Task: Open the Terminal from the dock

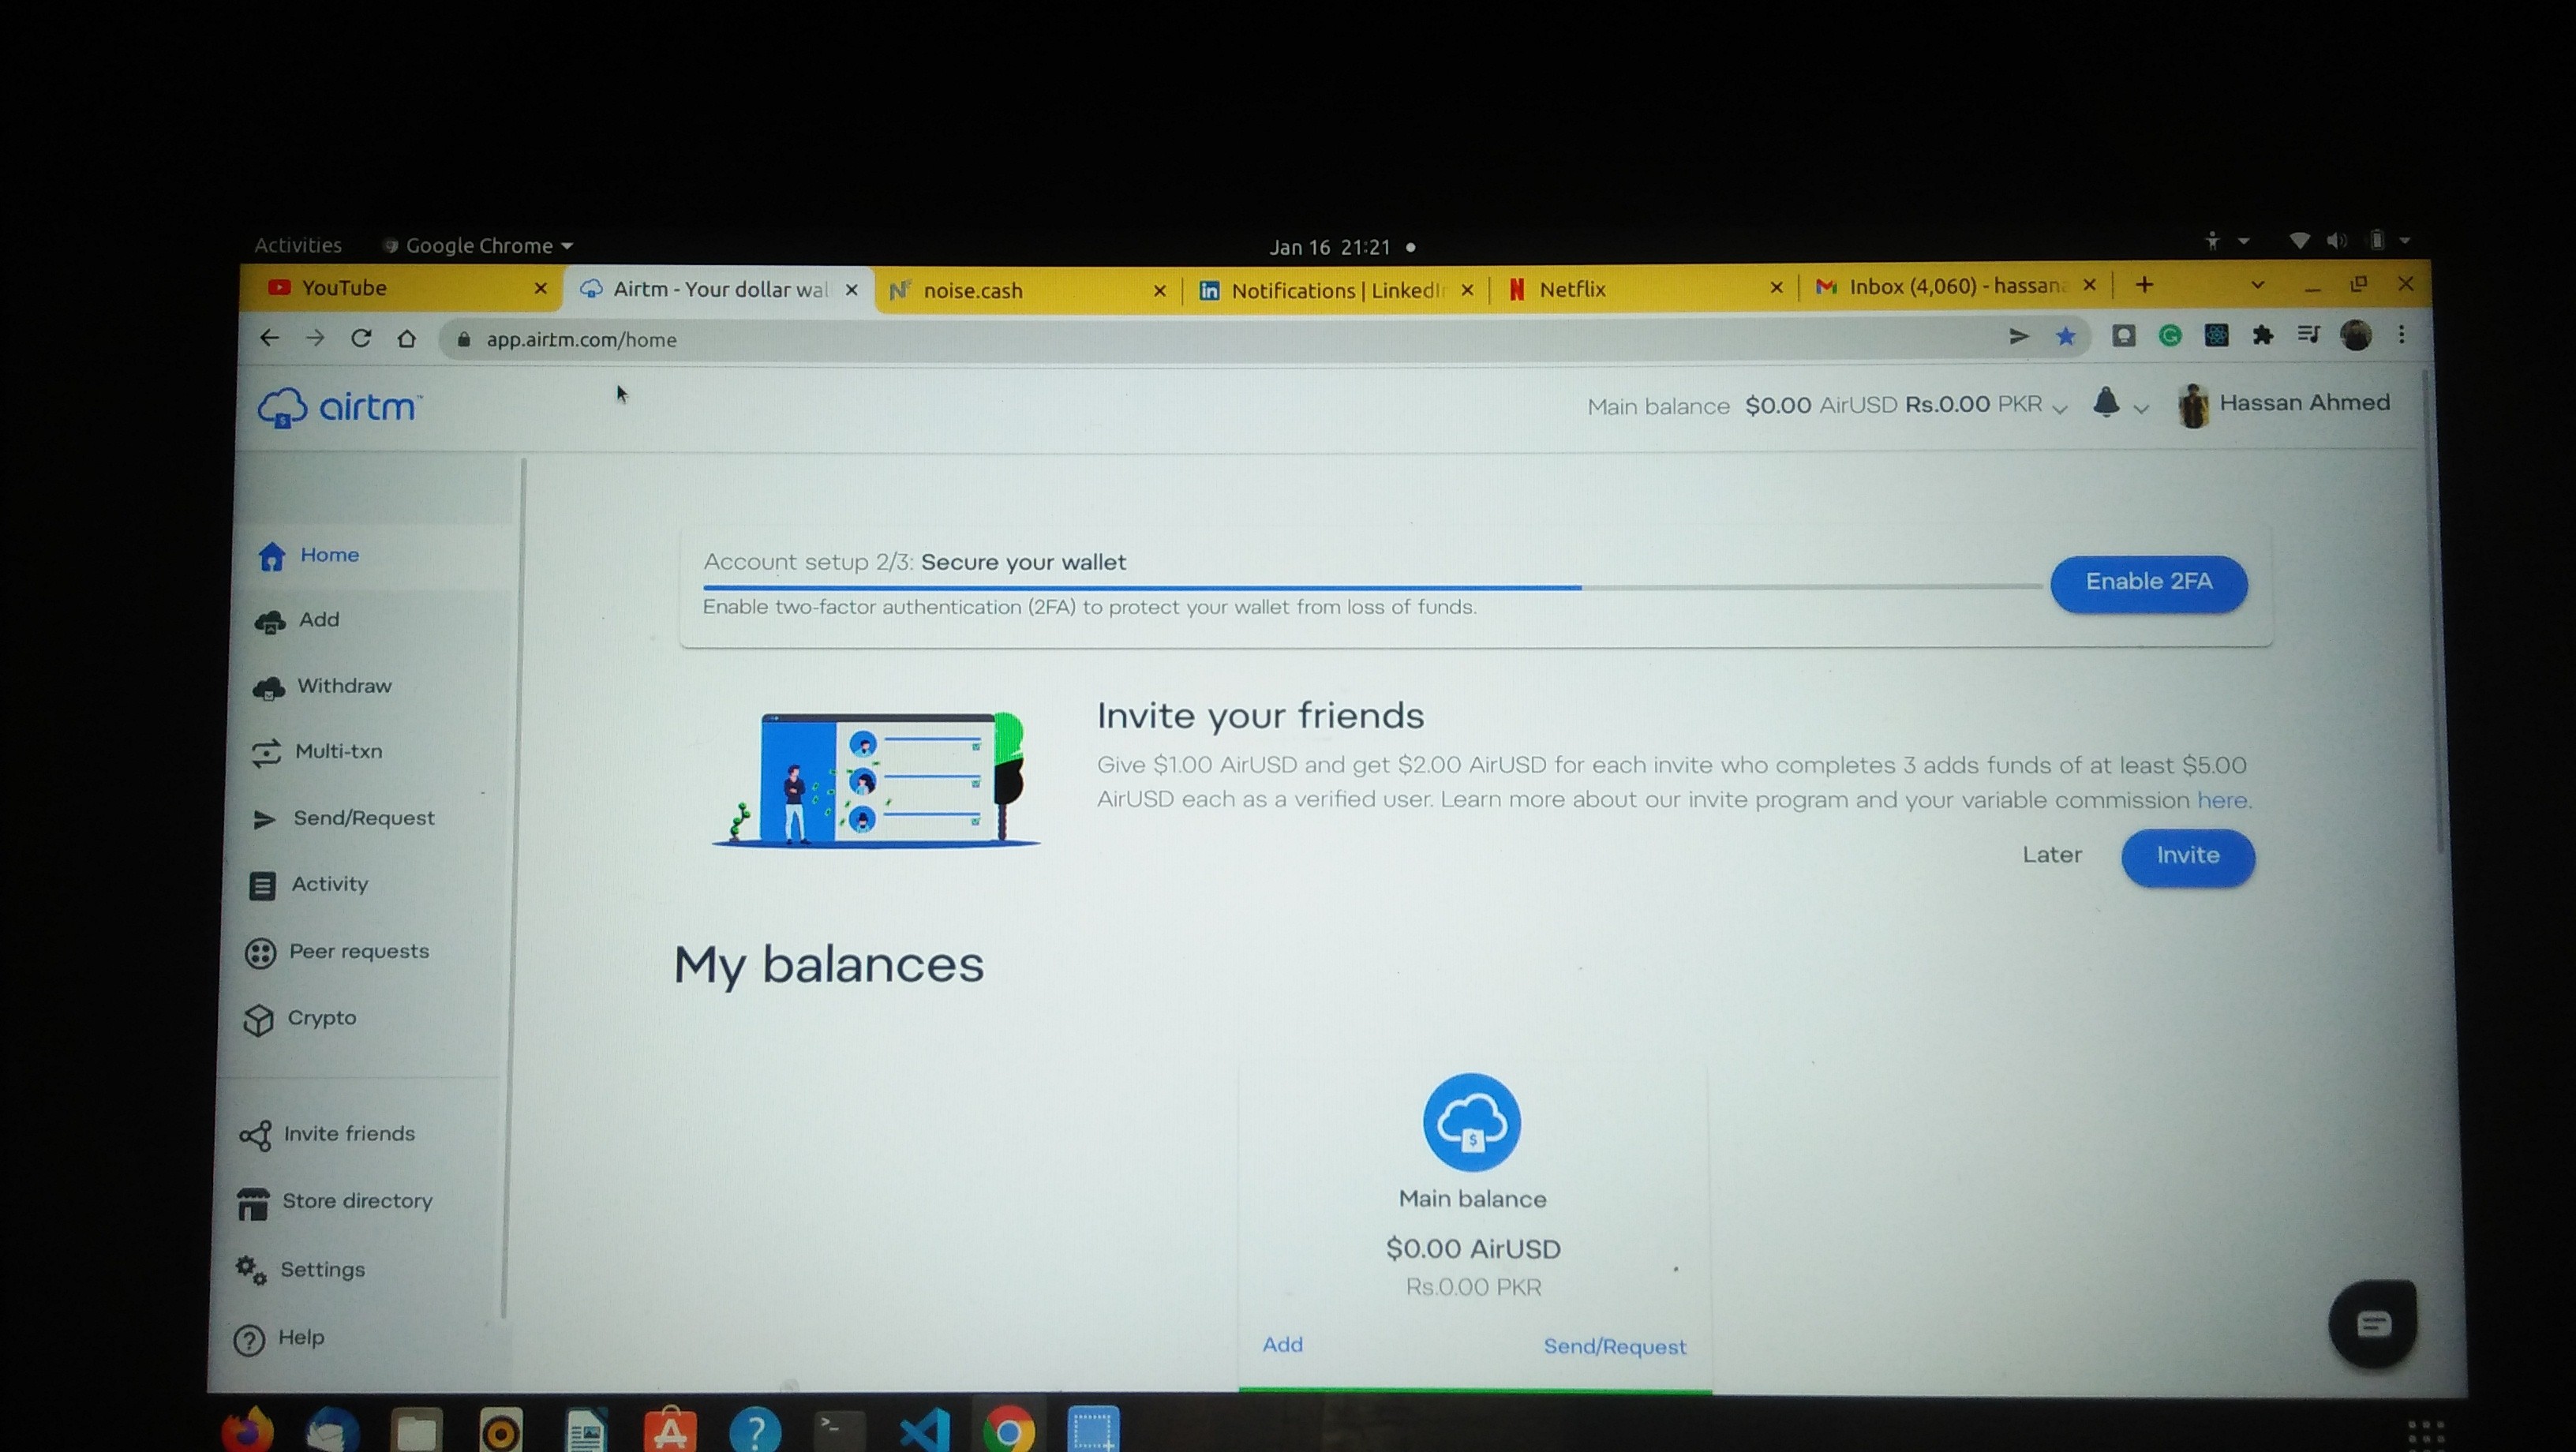Action: [840, 1431]
